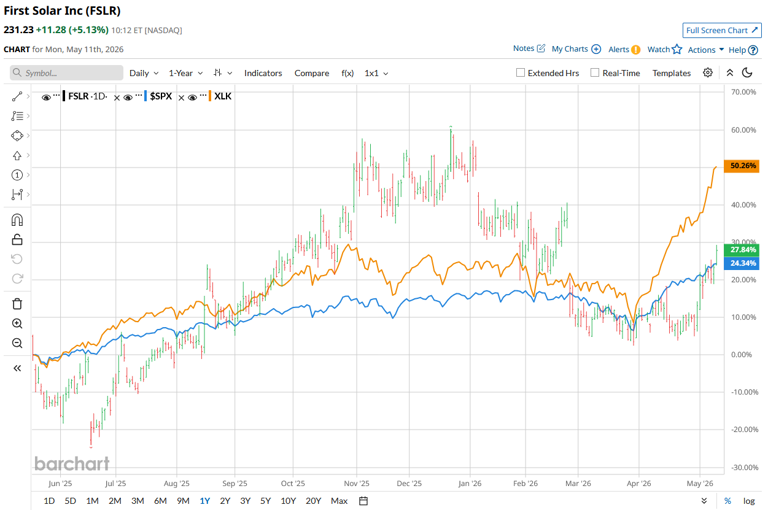Open the Compare menu
The image size is (768, 510).
(x=312, y=73)
